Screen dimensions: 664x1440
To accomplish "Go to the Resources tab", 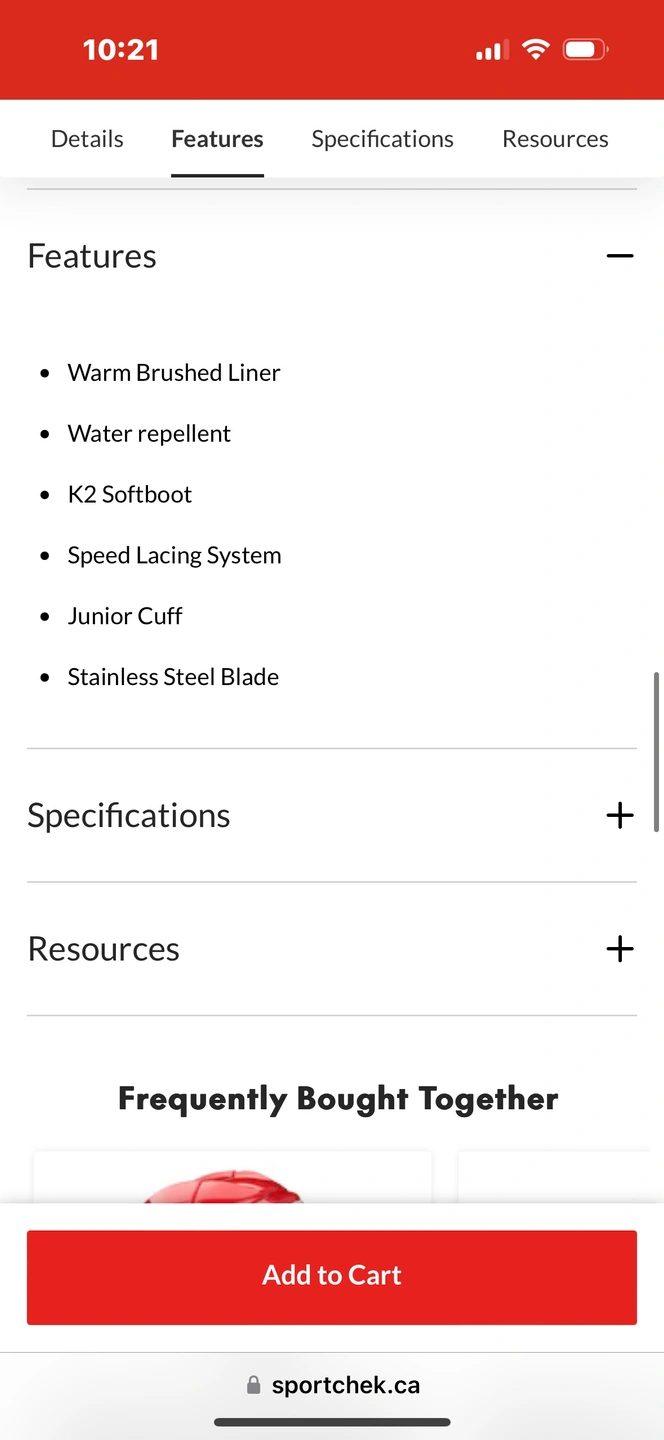I will (555, 139).
